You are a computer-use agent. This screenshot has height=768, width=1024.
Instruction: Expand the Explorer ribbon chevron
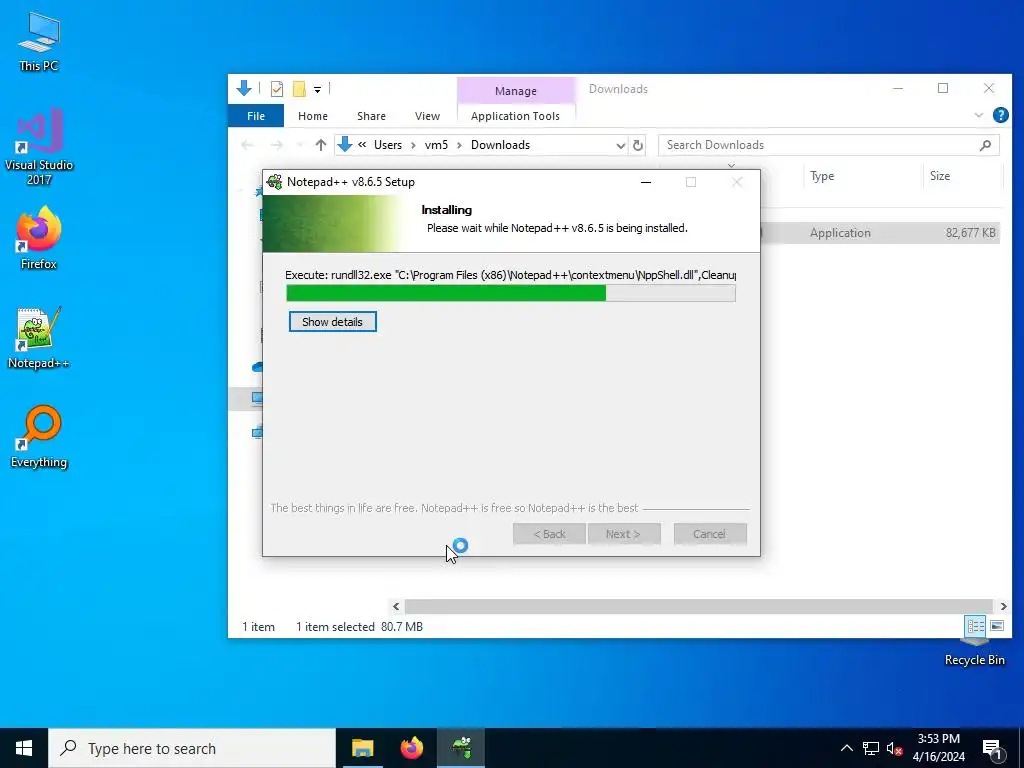(x=978, y=115)
